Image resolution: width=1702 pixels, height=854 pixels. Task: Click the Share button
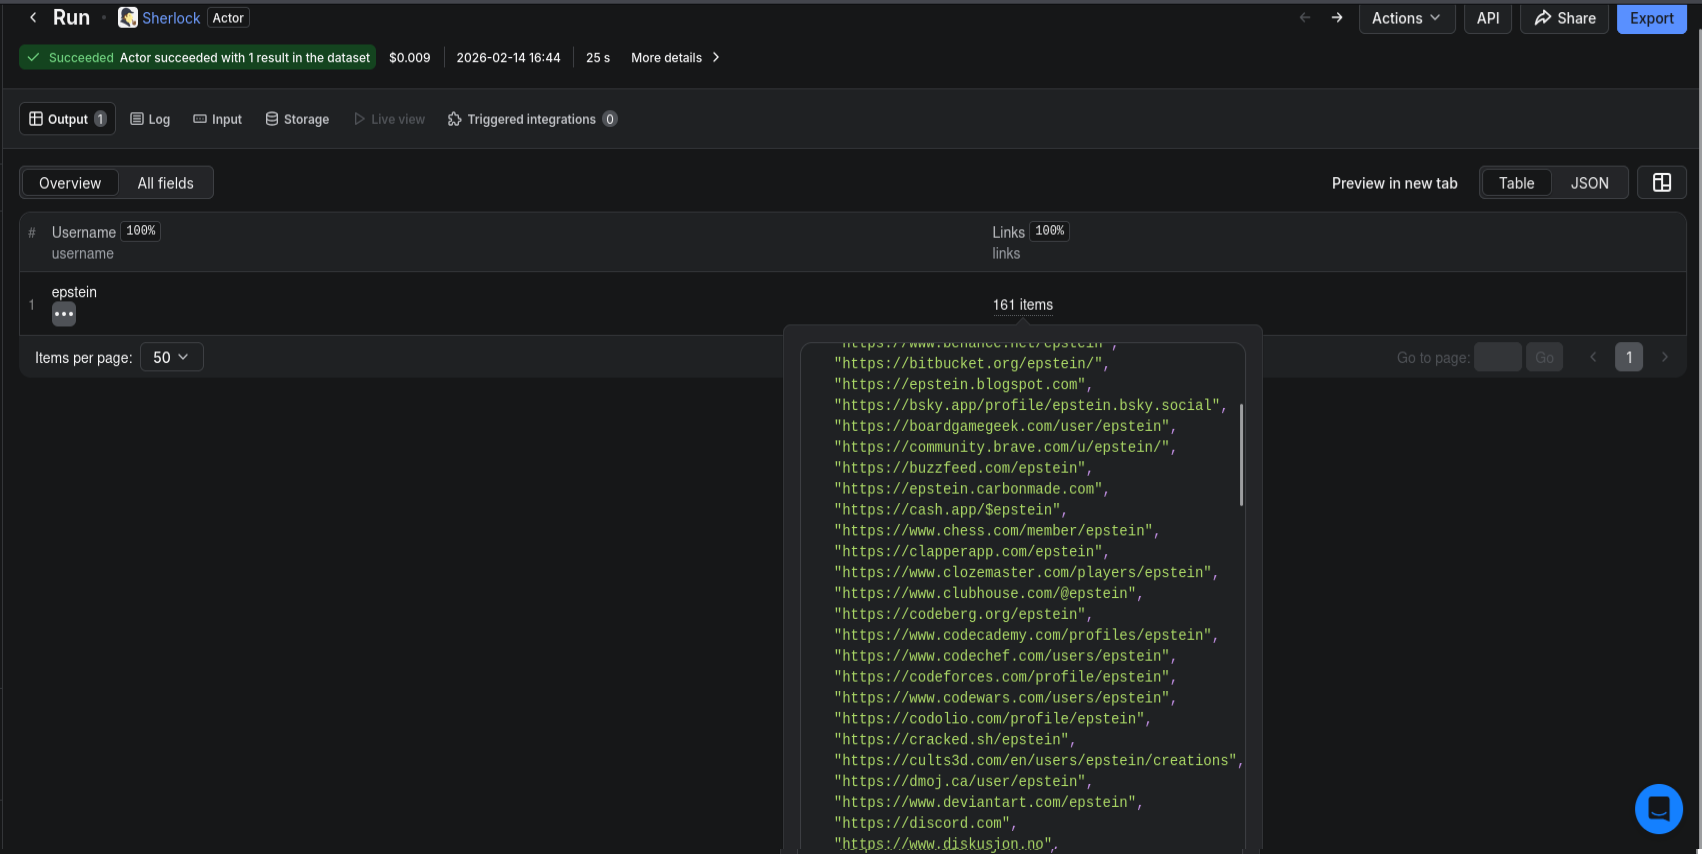1565,18
